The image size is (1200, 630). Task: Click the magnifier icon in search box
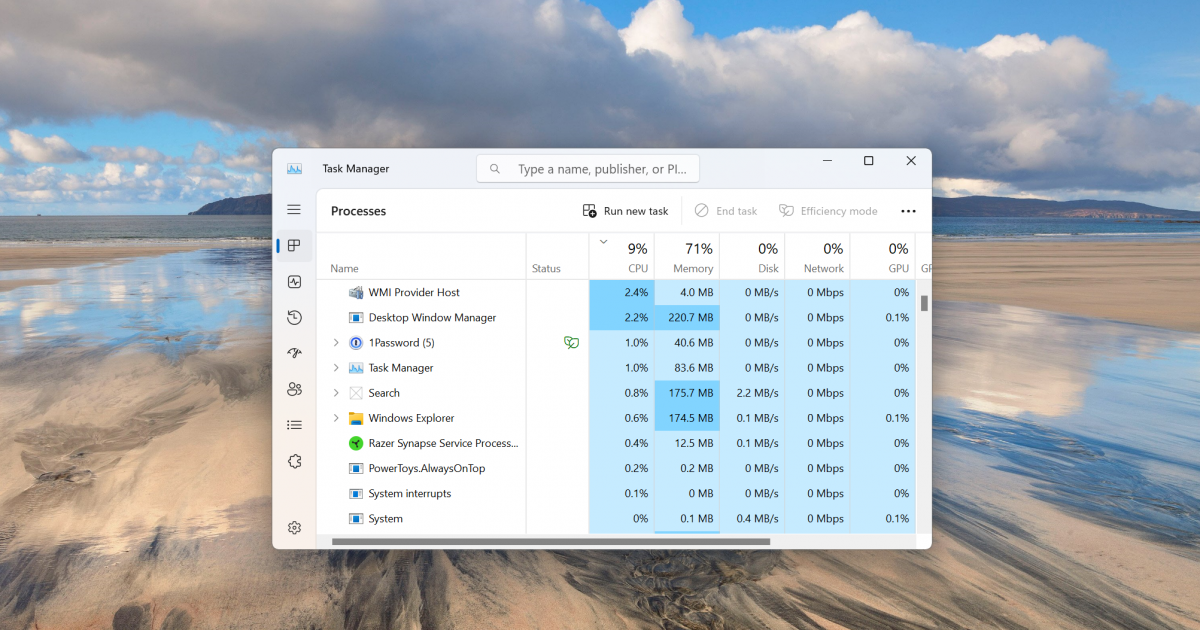pyautogui.click(x=496, y=168)
